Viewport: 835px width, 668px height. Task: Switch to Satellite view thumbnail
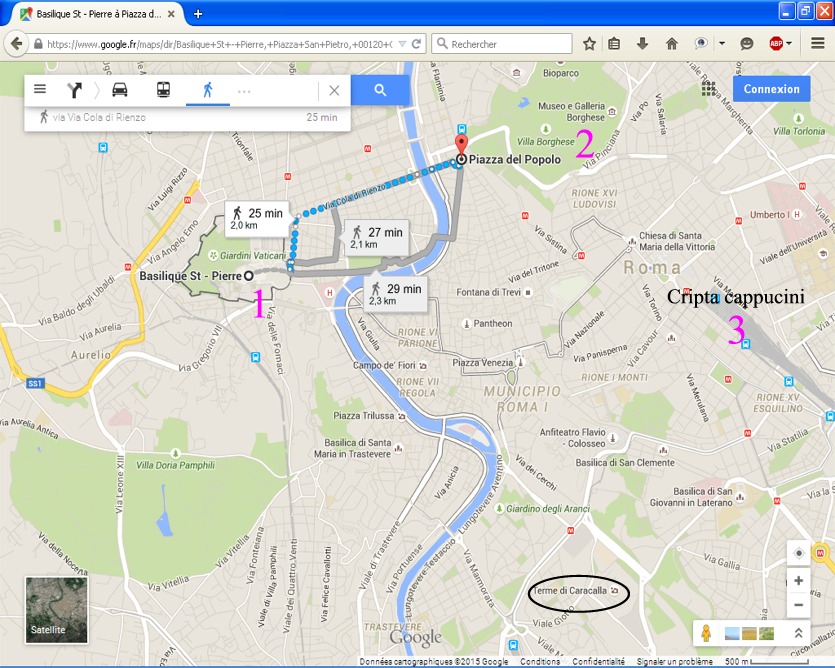pyautogui.click(x=56, y=610)
